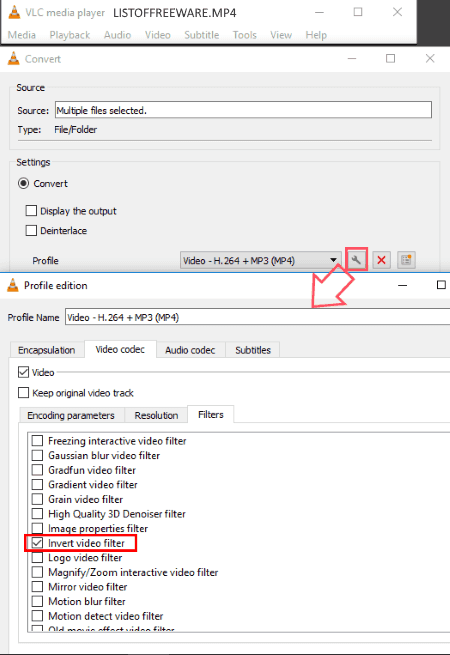Image resolution: width=450 pixels, height=655 pixels.
Task: Minimize the Convert window
Action: click(x=352, y=58)
